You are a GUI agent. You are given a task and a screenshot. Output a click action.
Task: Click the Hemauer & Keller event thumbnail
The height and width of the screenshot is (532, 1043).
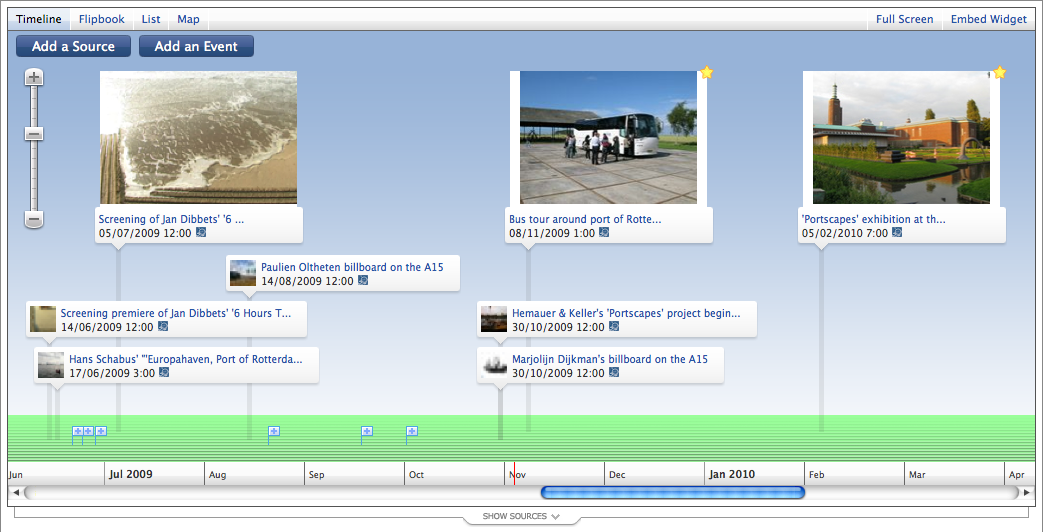click(x=494, y=319)
